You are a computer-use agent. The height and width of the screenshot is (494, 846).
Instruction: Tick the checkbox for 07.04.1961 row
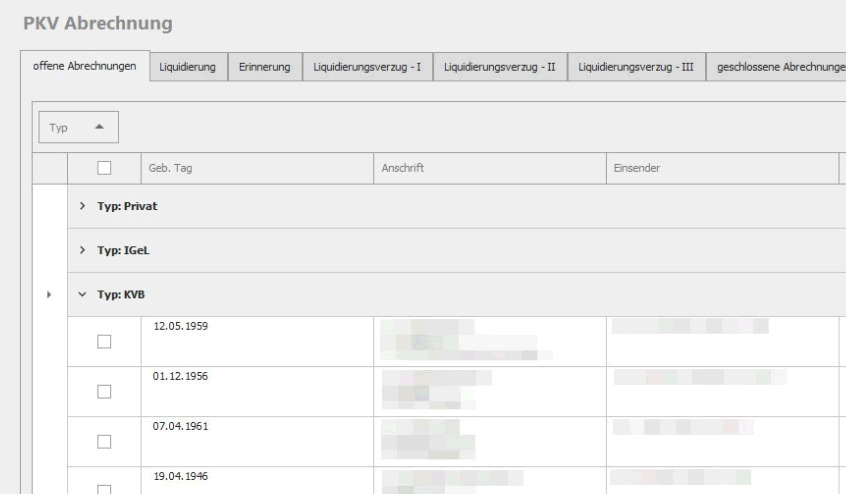click(102, 440)
